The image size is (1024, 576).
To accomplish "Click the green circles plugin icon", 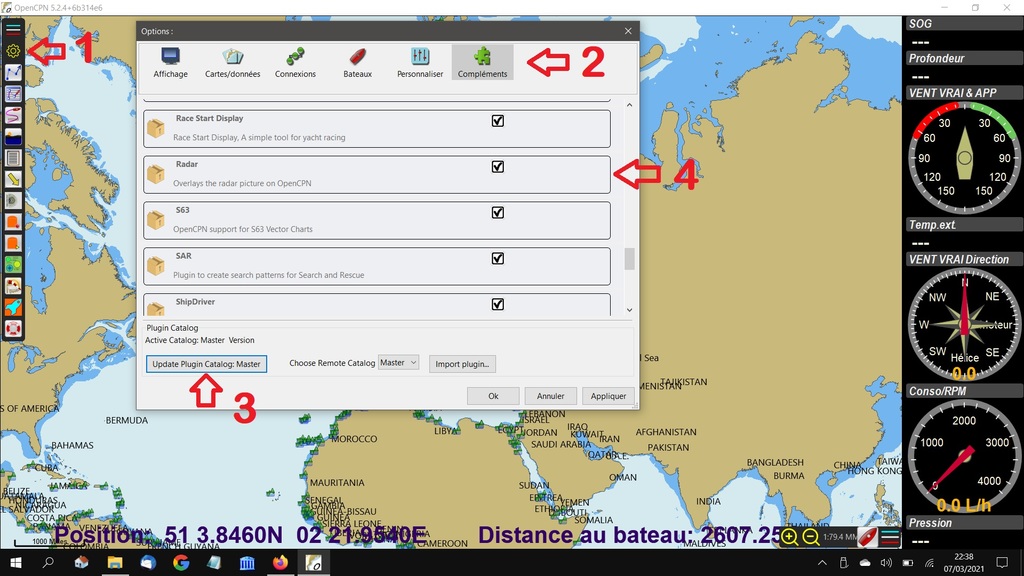I will [x=13, y=264].
